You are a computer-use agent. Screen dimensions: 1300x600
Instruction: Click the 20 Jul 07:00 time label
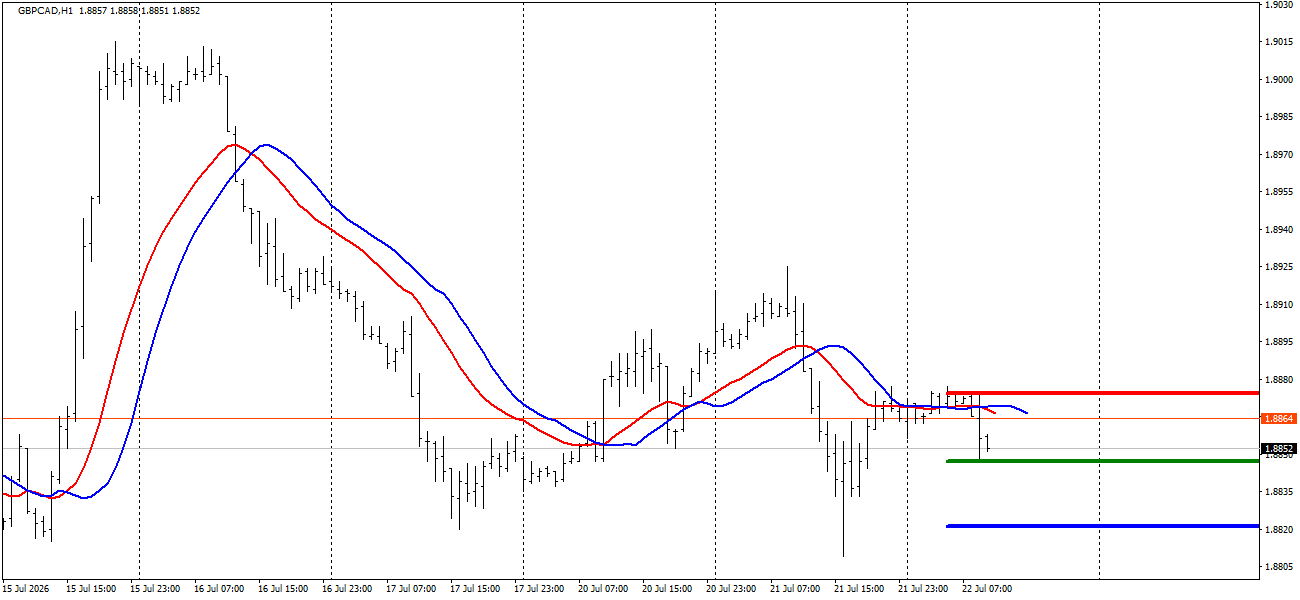(602, 589)
